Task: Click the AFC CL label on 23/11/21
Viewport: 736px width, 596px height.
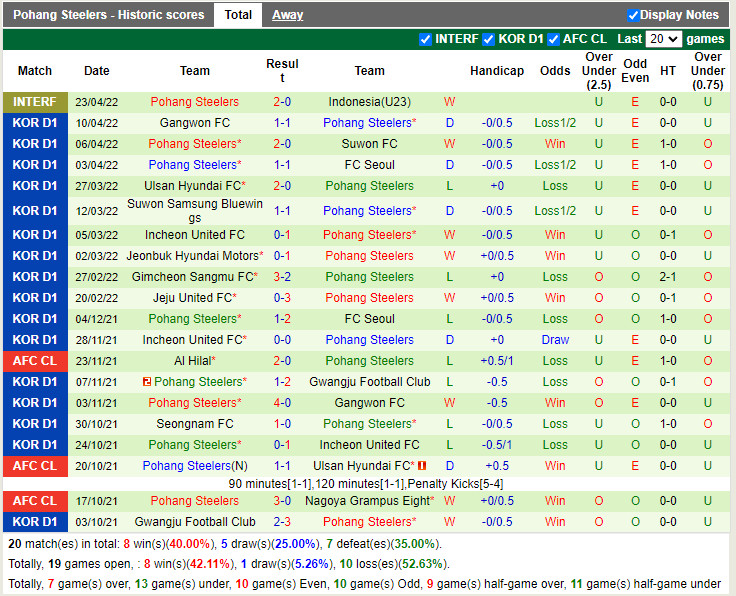Action: 35,361
